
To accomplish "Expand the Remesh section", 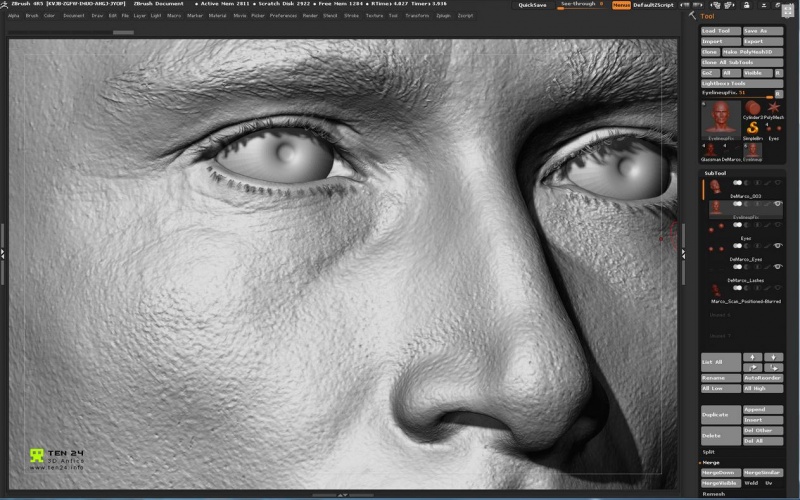I will pos(713,494).
